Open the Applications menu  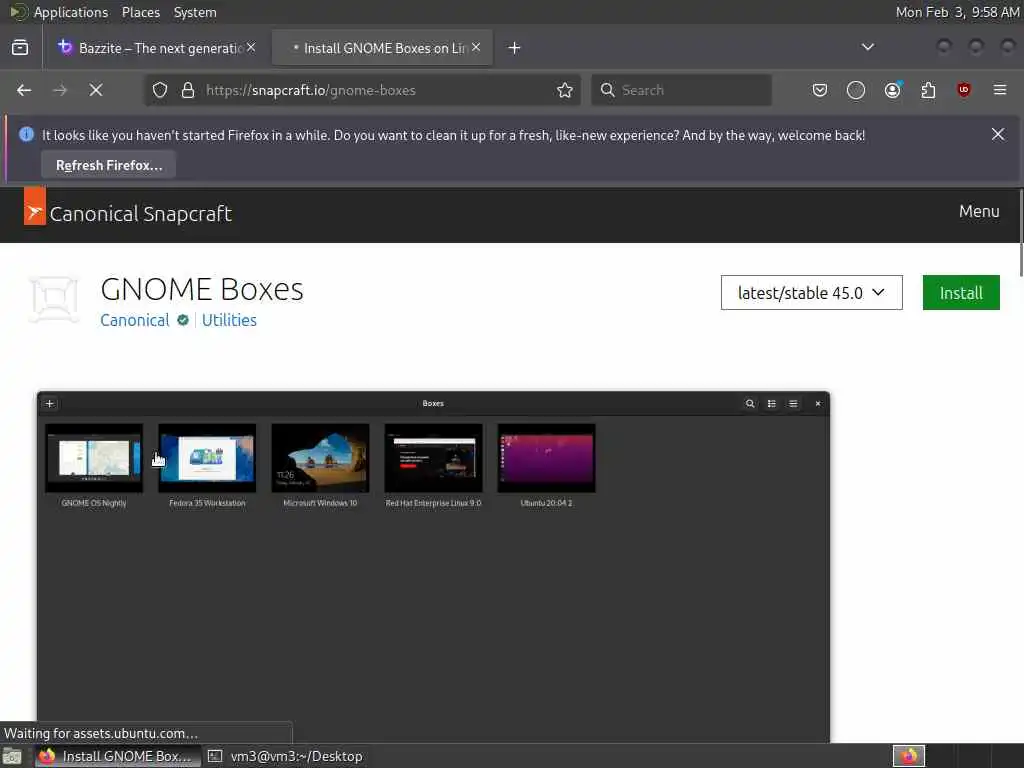click(x=71, y=12)
